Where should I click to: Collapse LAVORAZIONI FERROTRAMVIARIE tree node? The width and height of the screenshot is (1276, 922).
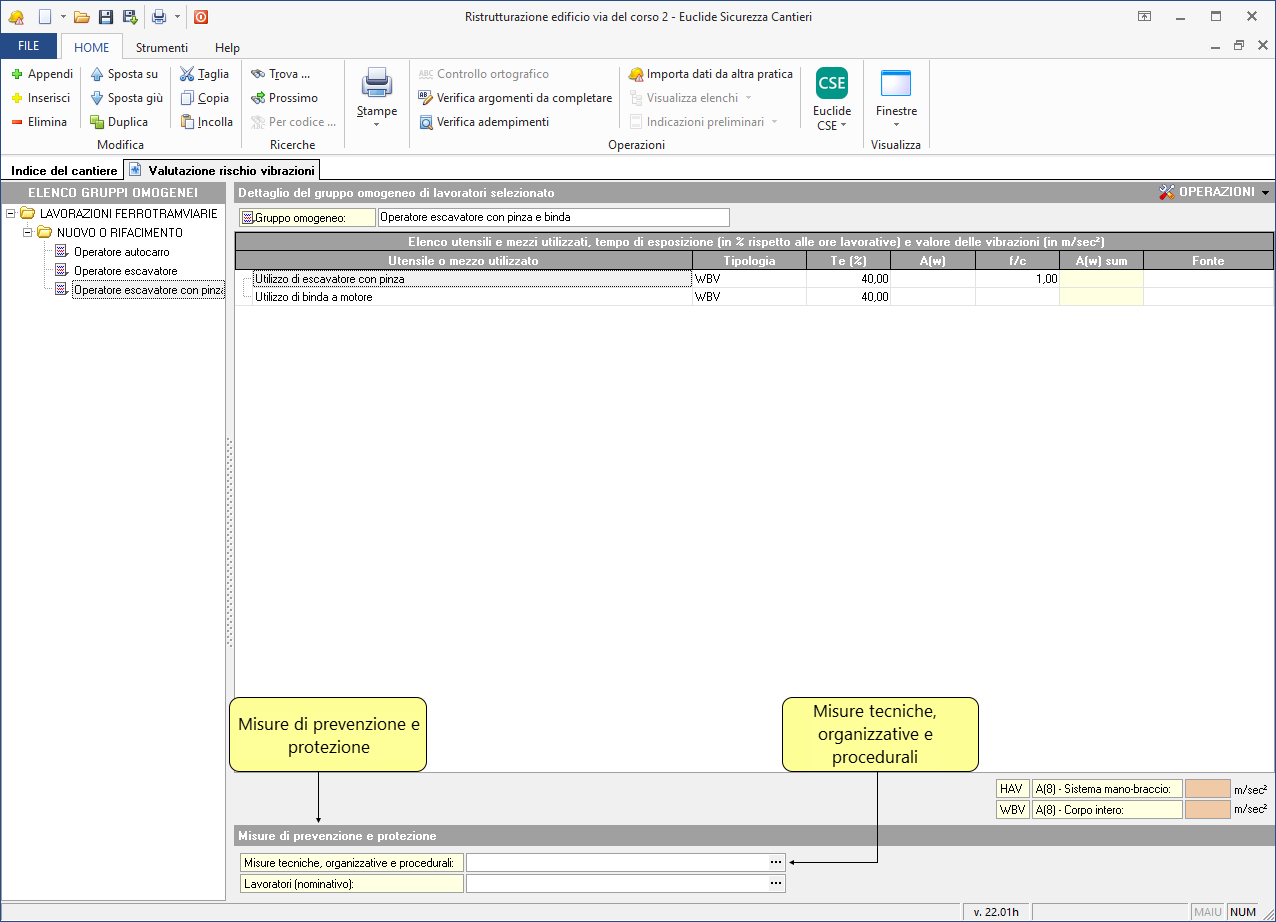click(x=11, y=214)
